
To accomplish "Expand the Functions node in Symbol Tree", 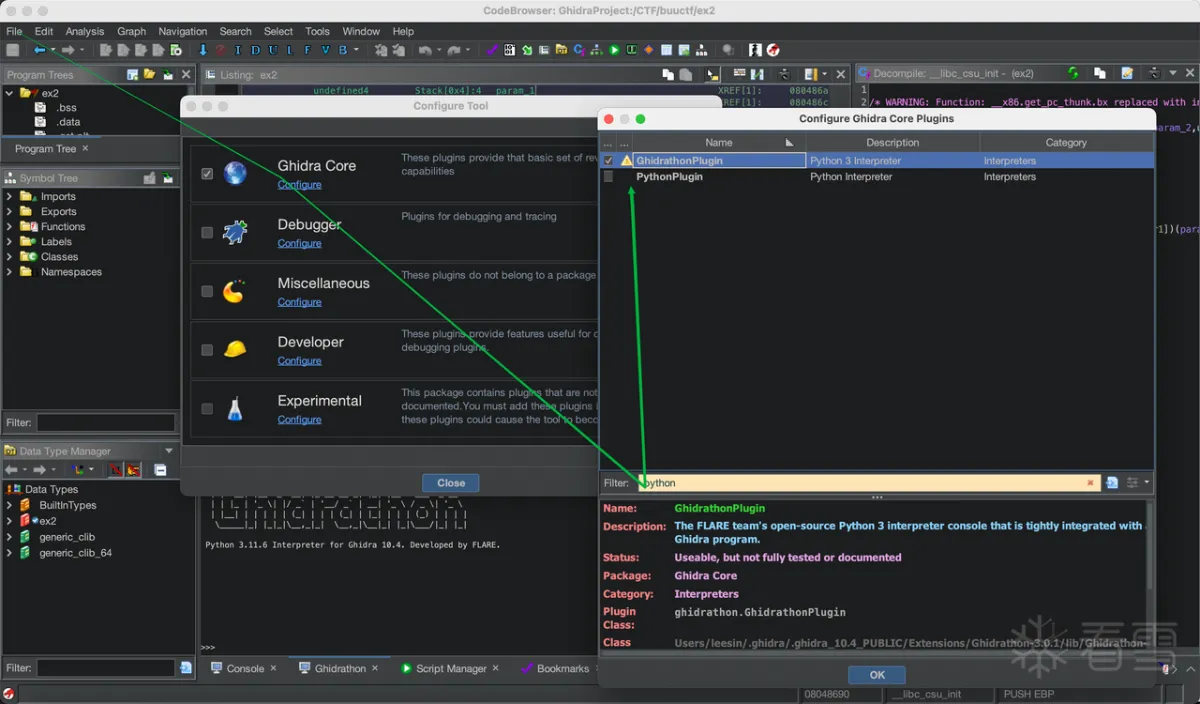I will click(10, 227).
